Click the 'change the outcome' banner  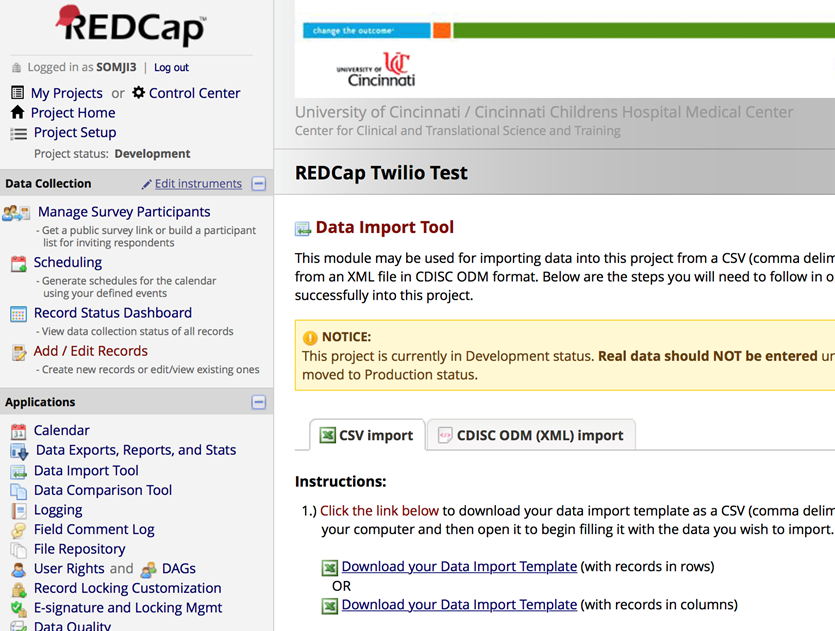pyautogui.click(x=366, y=31)
